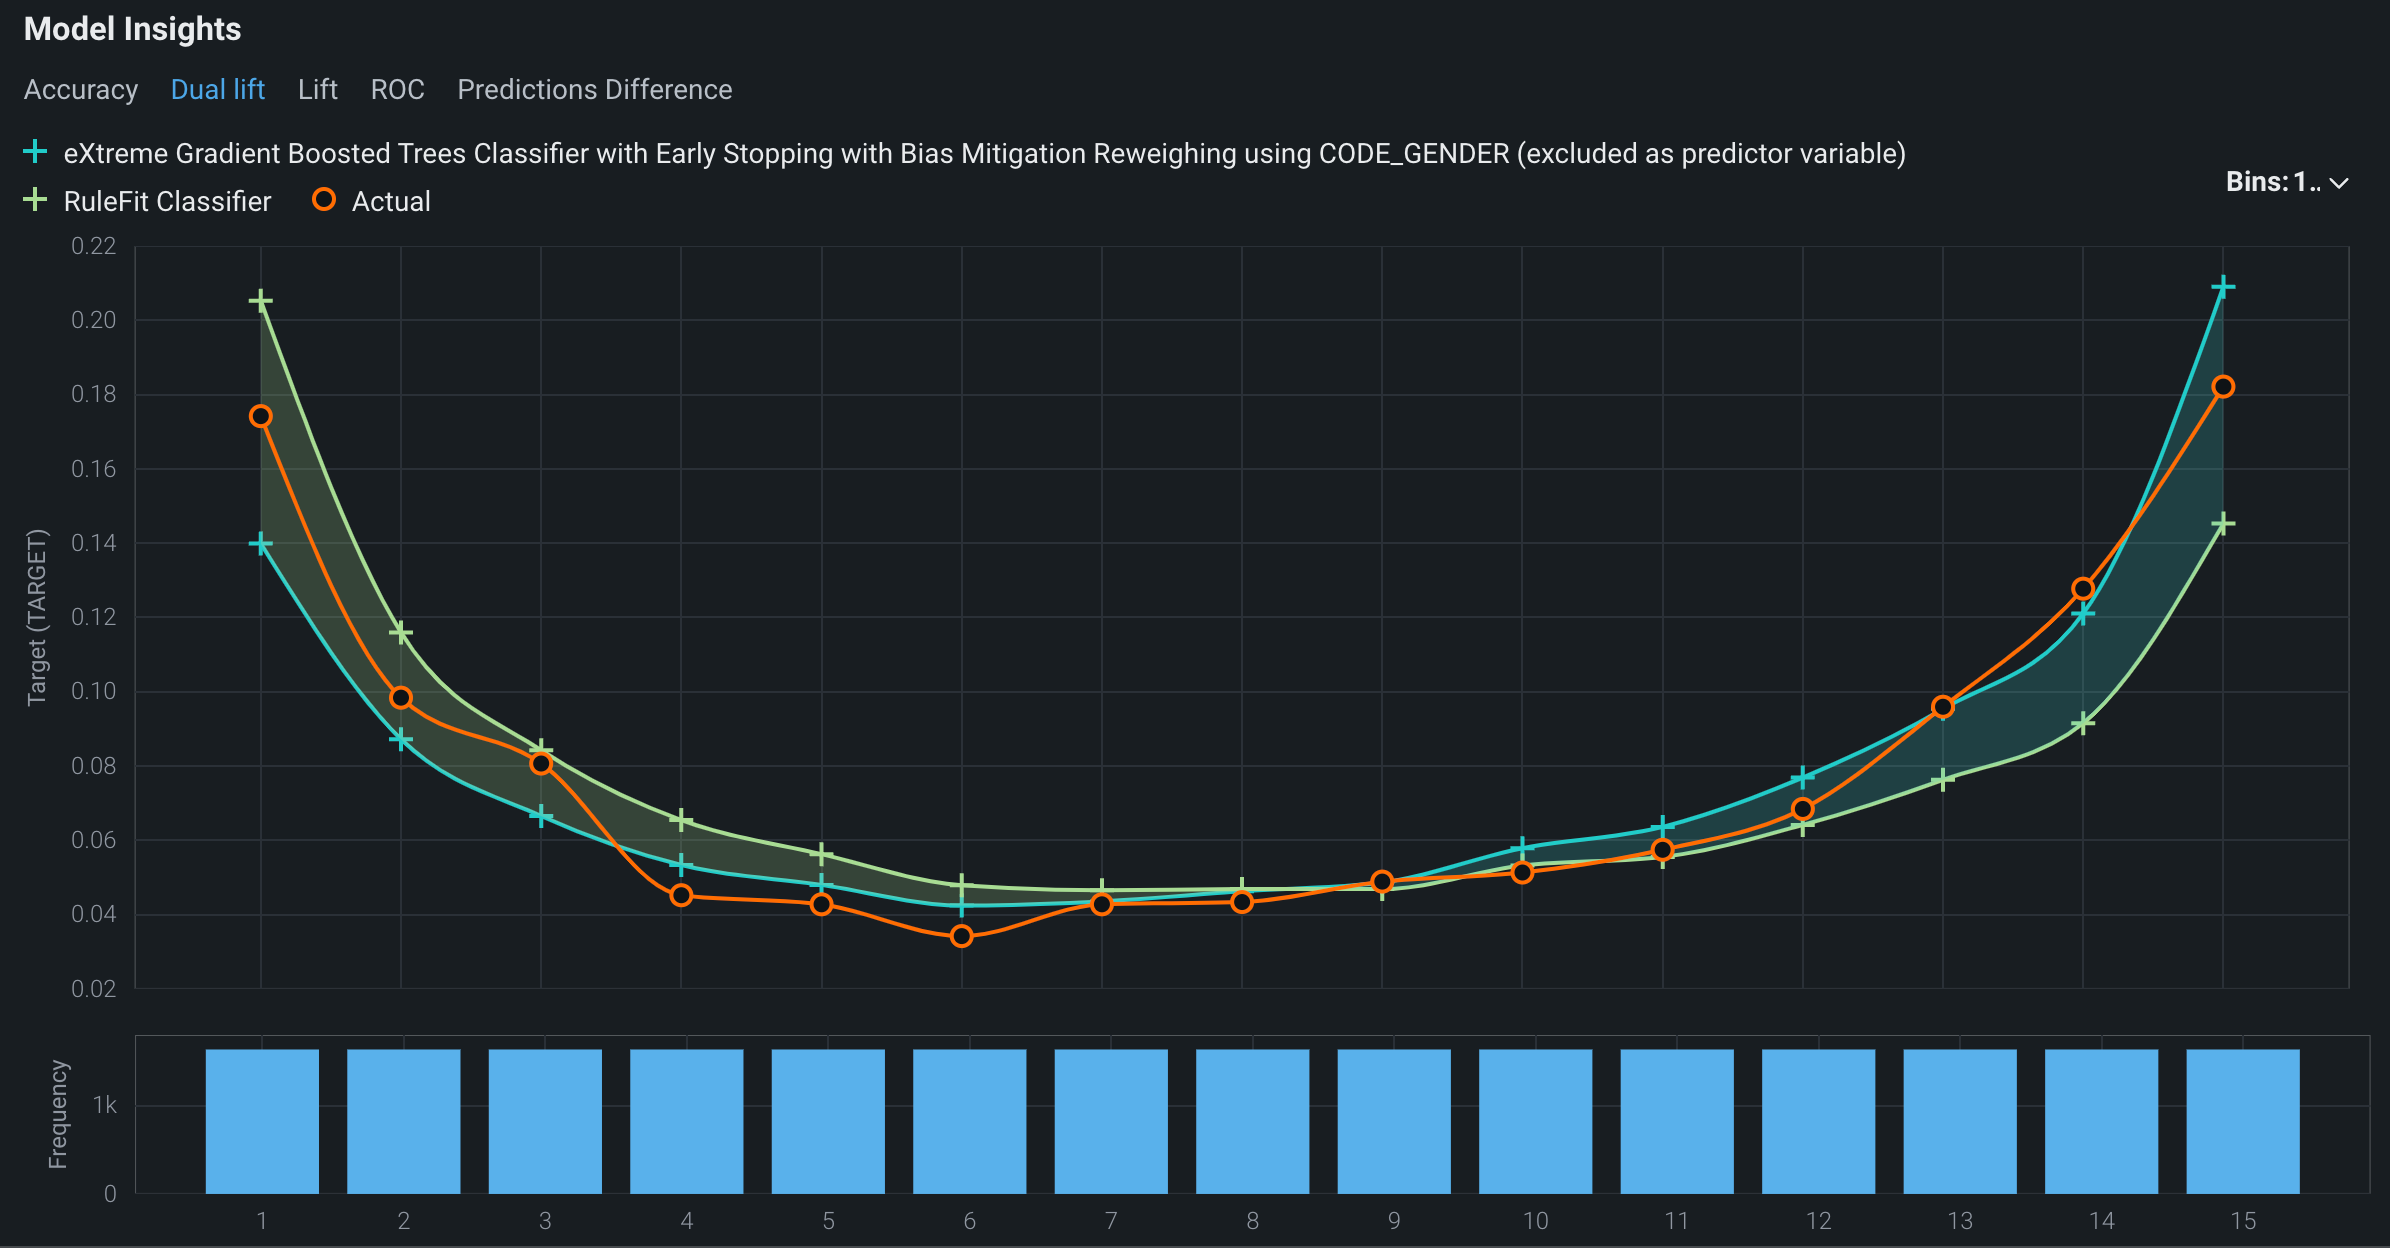Click the Bins dropdown chevron arrow
Image resolution: width=2390 pixels, height=1248 pixels.
pyautogui.click(x=2339, y=183)
